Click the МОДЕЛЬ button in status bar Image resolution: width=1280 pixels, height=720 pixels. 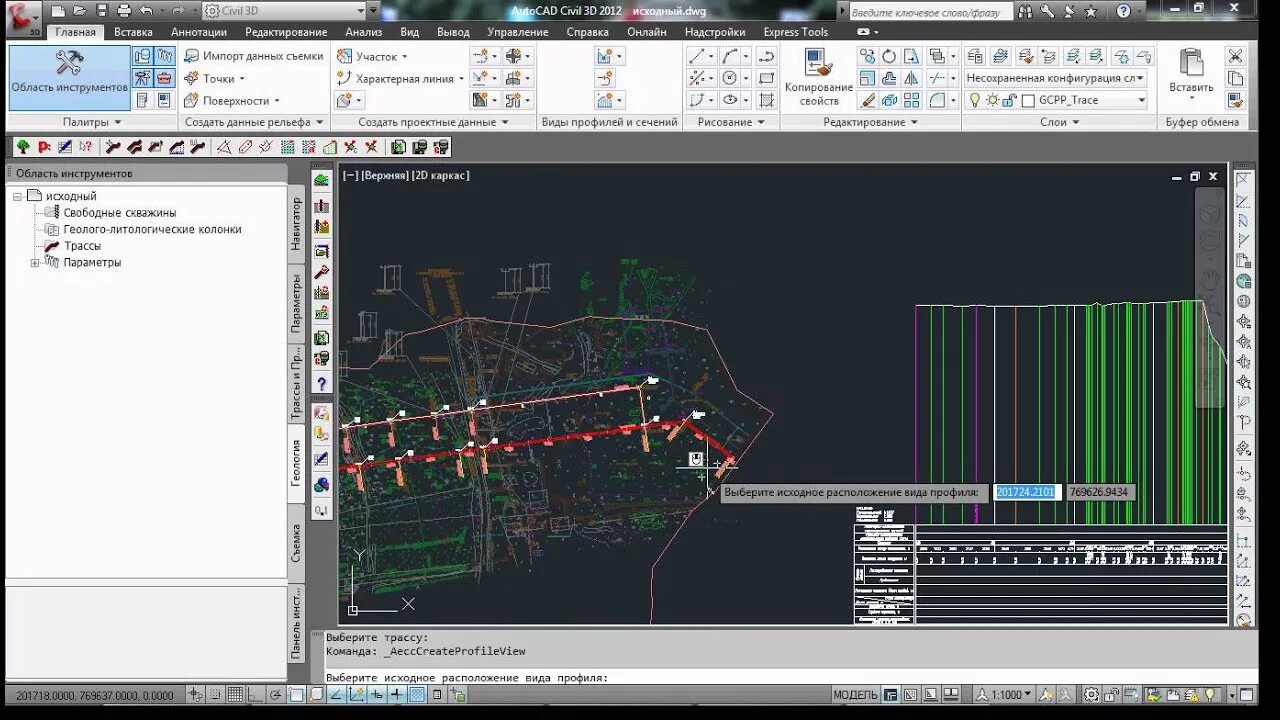click(855, 695)
